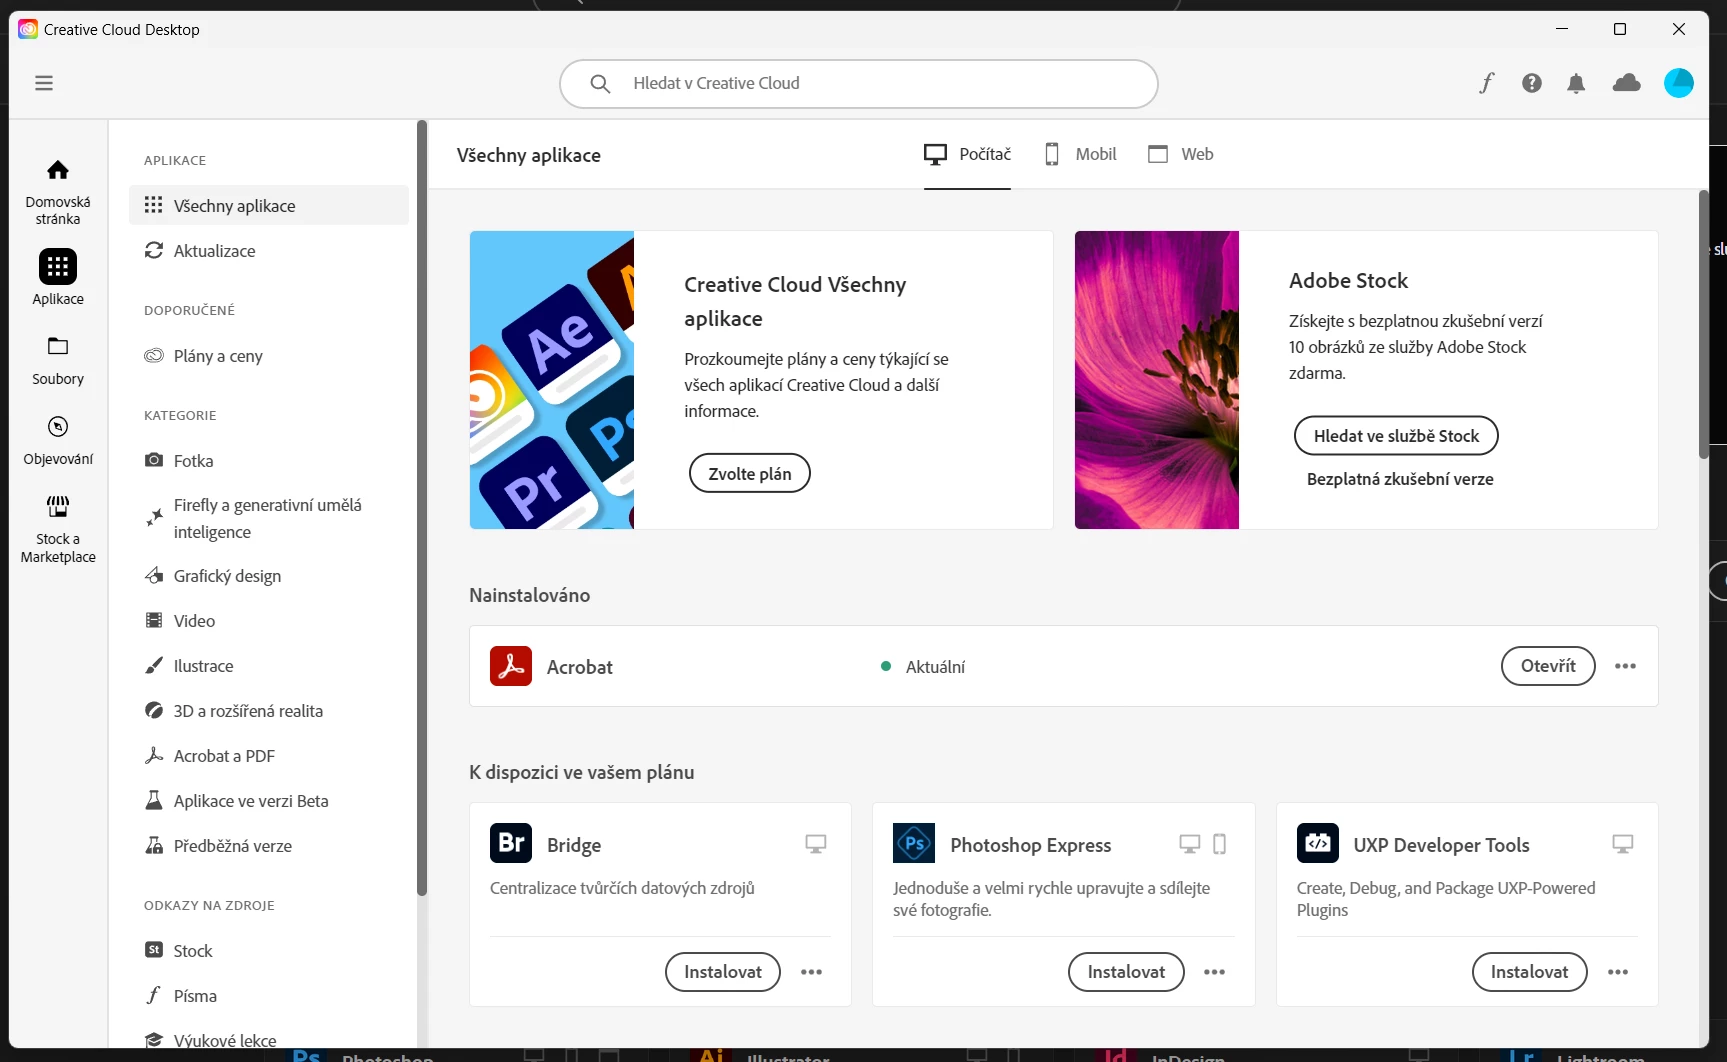Click the Creative Cloud apps promo image
The height and width of the screenshot is (1062, 1727).
pyautogui.click(x=552, y=380)
